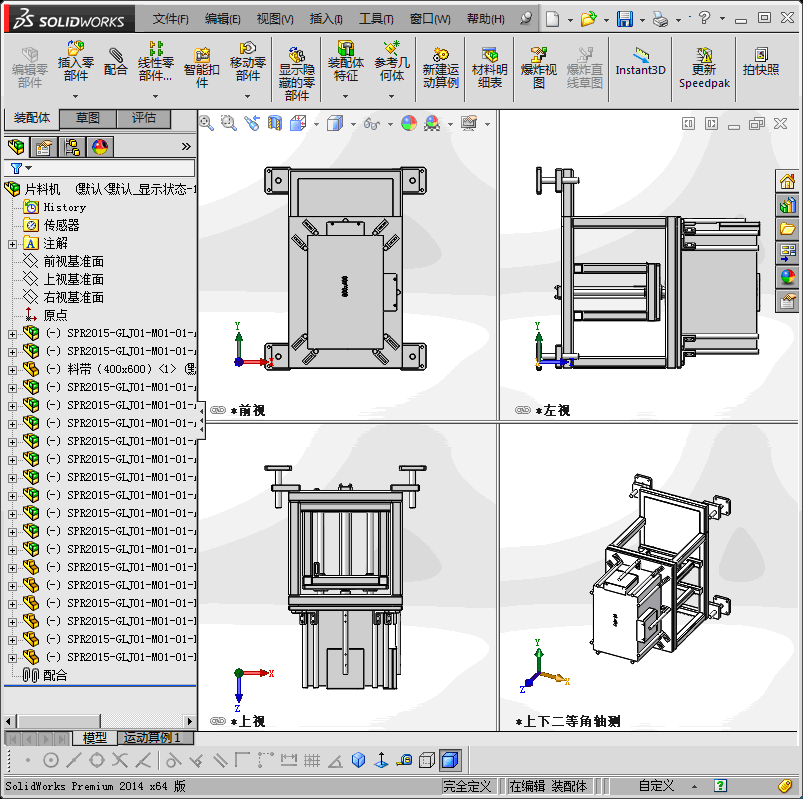Click 更新 Speedpak icon
803x799 pixels.
coord(704,68)
